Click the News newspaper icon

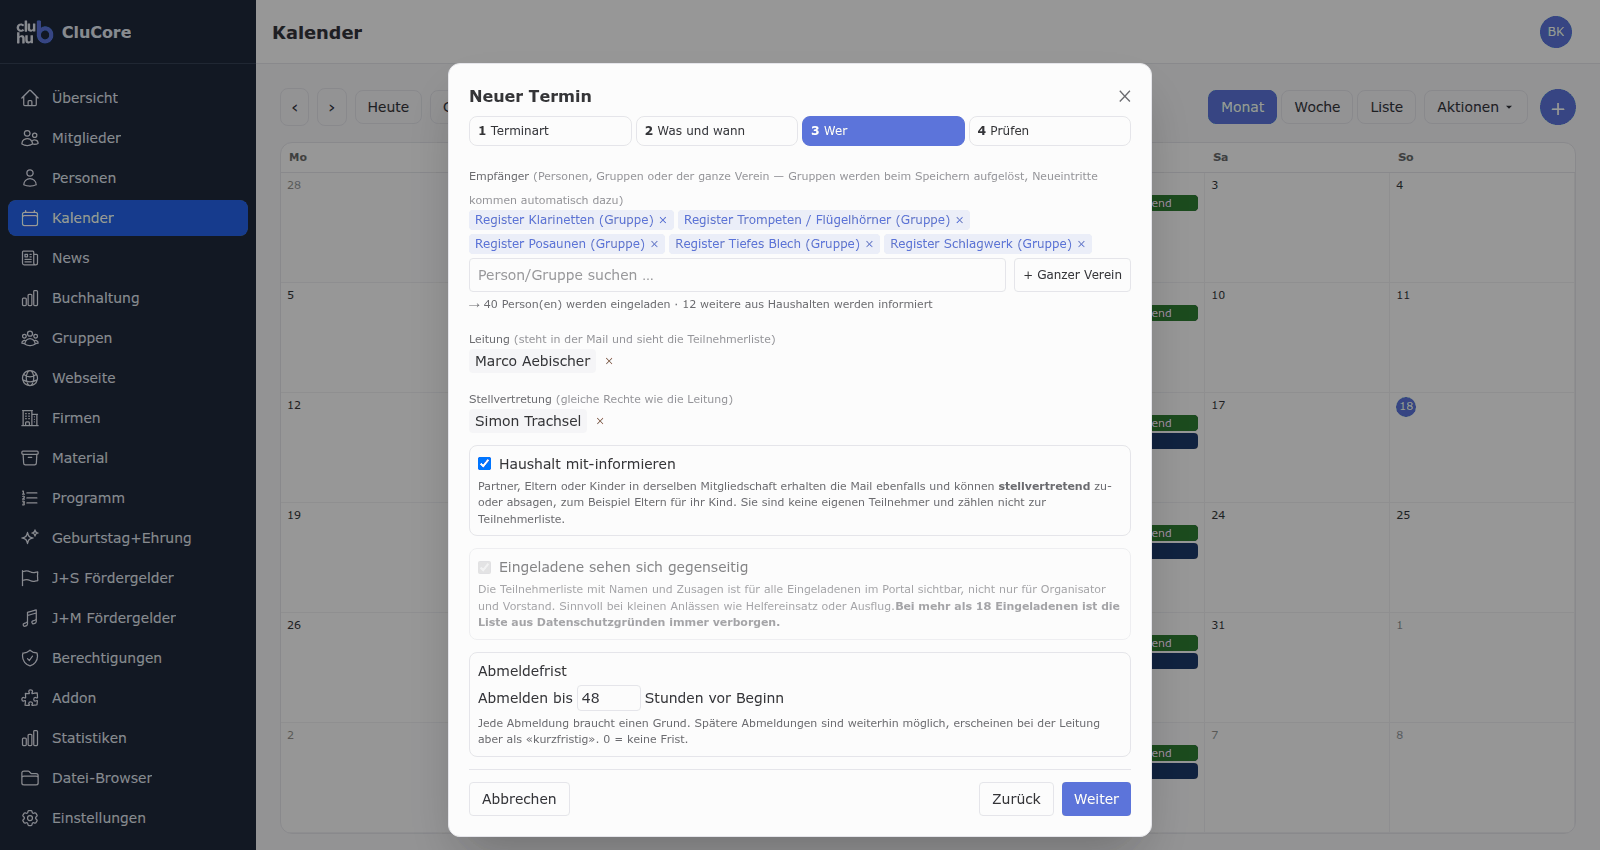tap(30, 258)
